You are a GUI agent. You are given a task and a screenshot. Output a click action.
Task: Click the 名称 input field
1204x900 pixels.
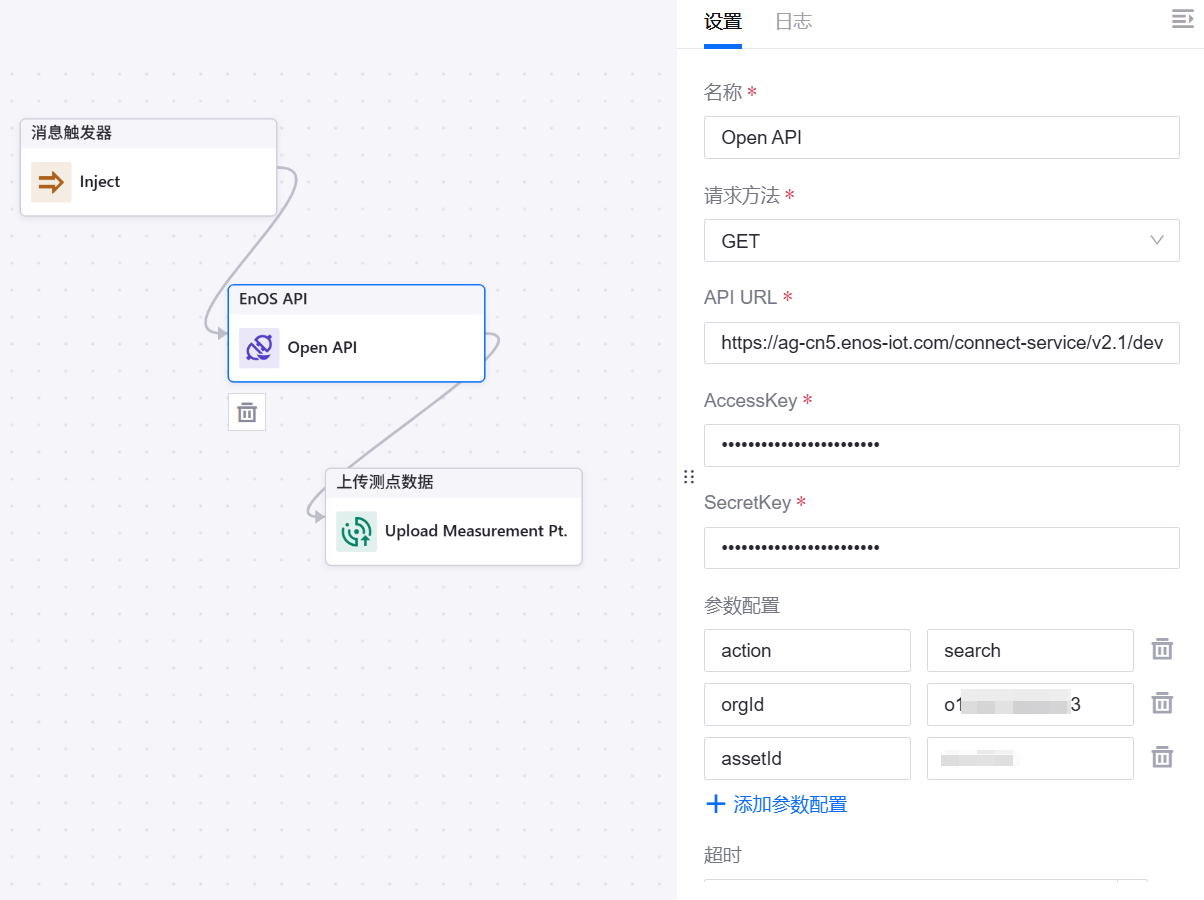tap(941, 138)
